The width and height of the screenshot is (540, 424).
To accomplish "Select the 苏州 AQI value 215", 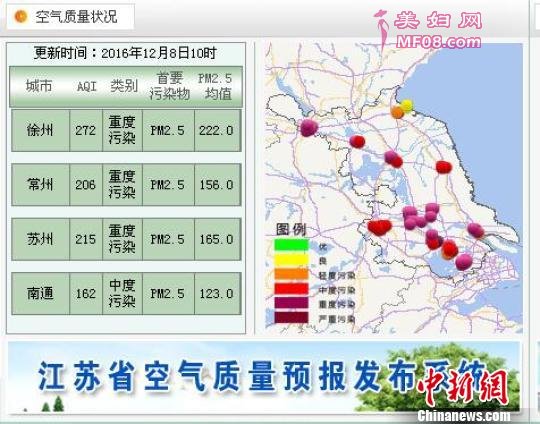I will 86,239.
